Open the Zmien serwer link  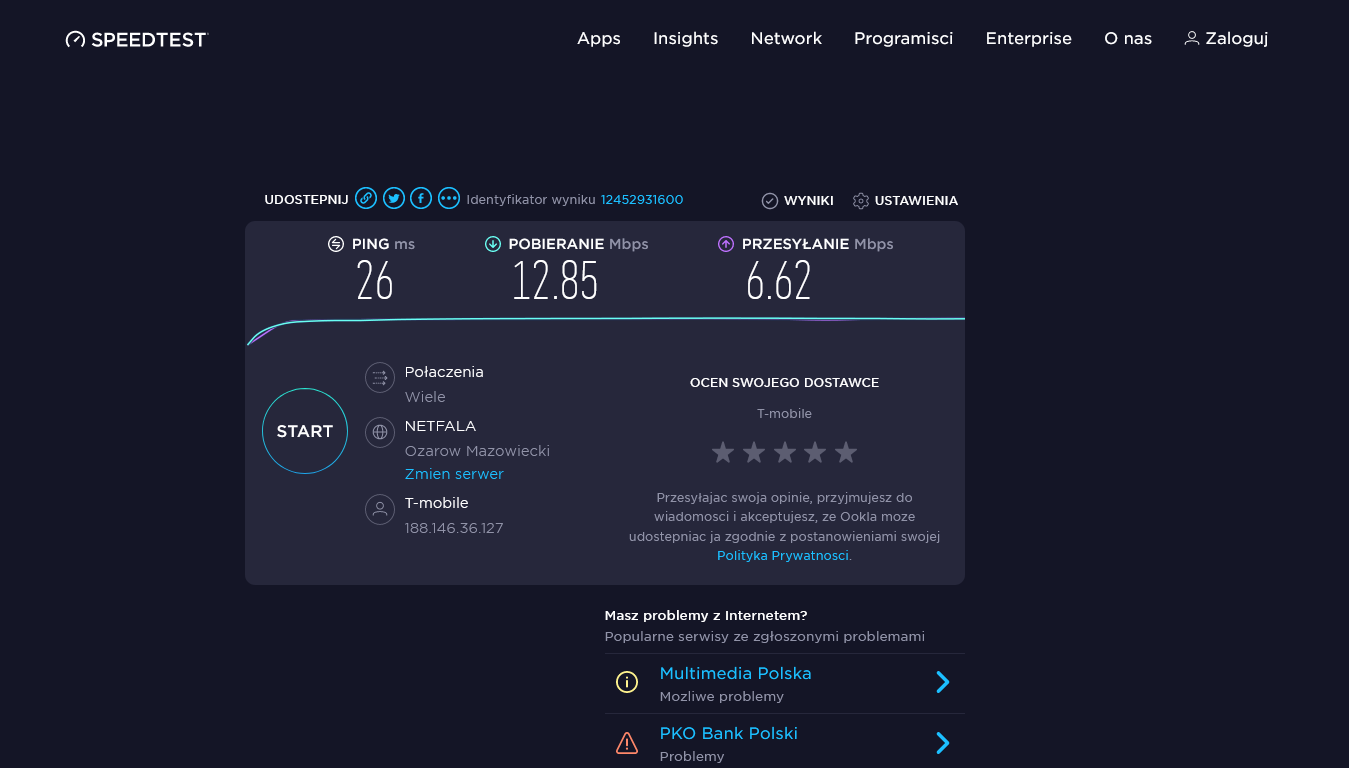tap(454, 473)
